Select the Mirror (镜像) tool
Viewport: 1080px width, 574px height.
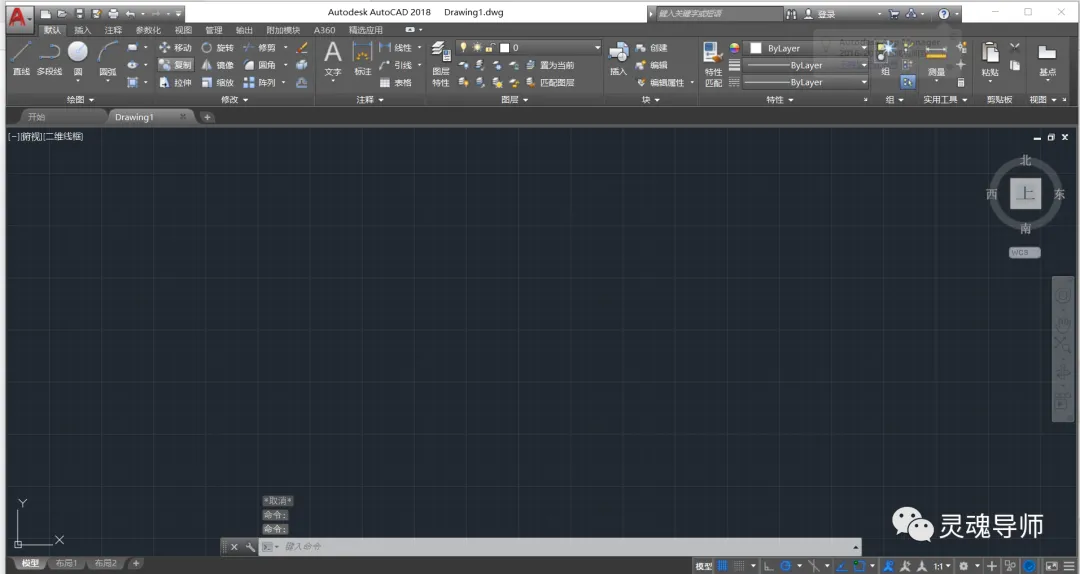pos(218,65)
